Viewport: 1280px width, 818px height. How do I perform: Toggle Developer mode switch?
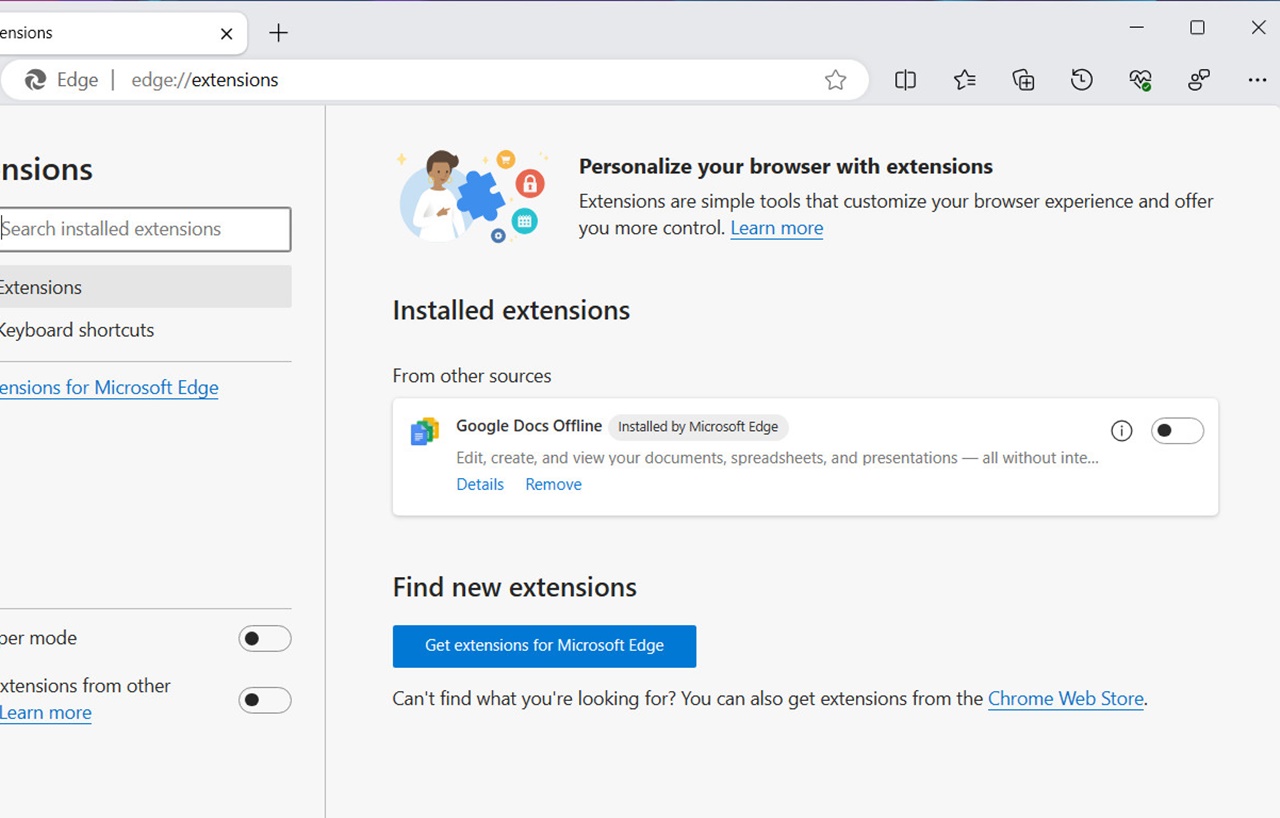[x=265, y=638]
